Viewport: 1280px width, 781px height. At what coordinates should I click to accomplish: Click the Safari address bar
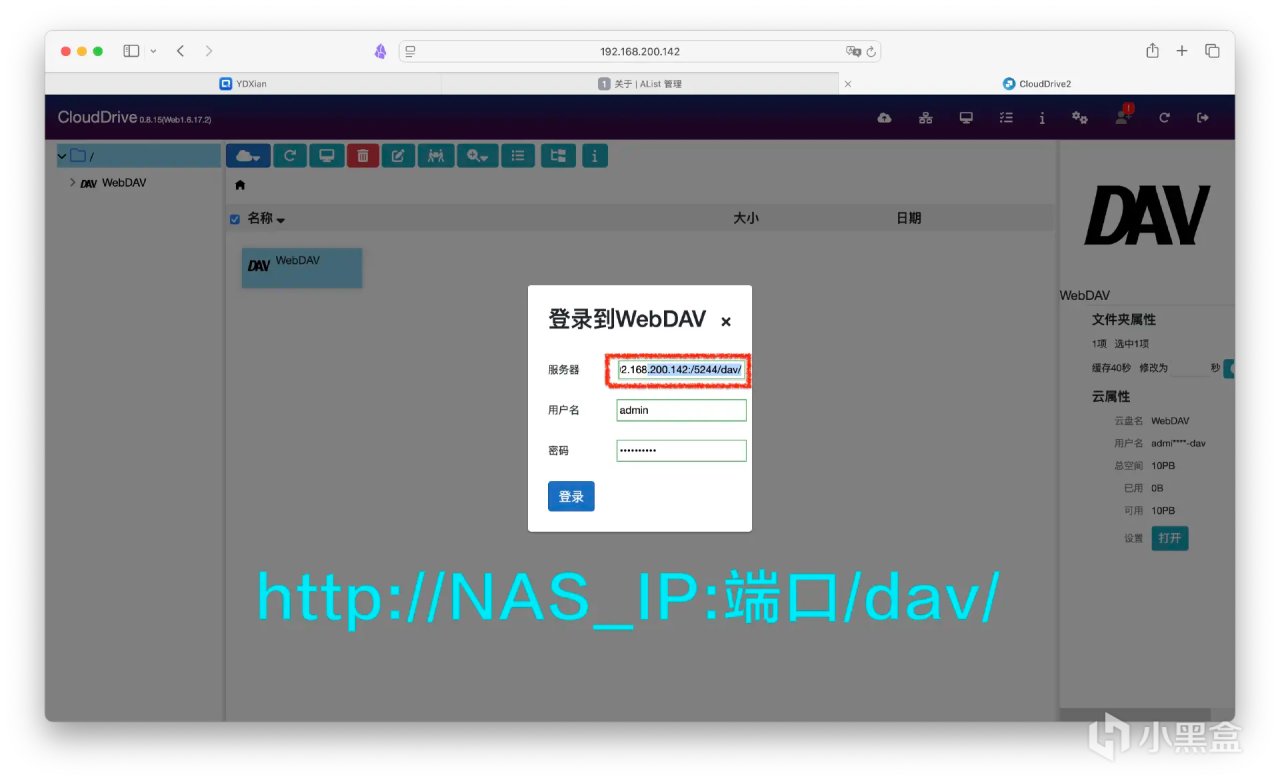tap(640, 51)
